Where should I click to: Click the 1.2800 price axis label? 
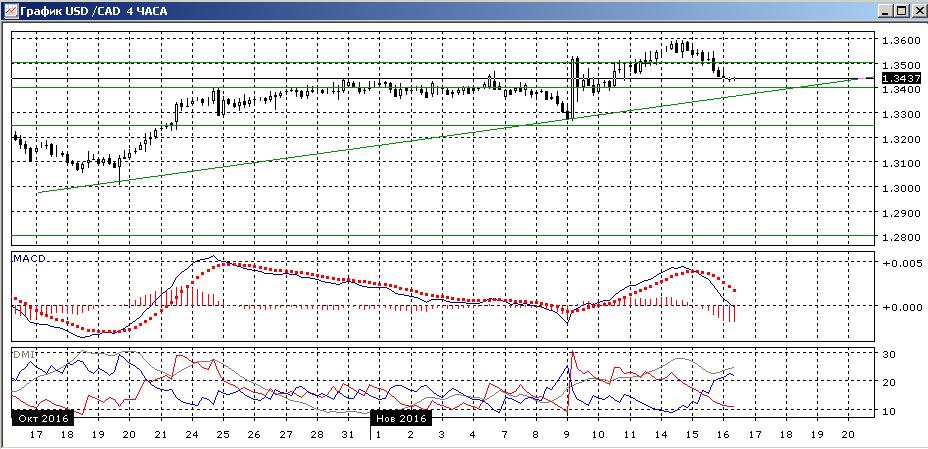pos(899,237)
